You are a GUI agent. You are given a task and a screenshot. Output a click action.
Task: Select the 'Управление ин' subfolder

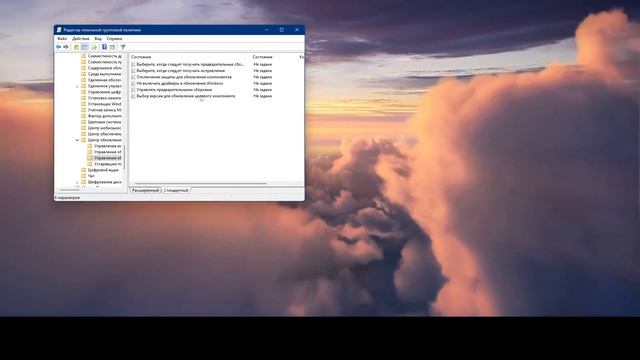[108, 146]
